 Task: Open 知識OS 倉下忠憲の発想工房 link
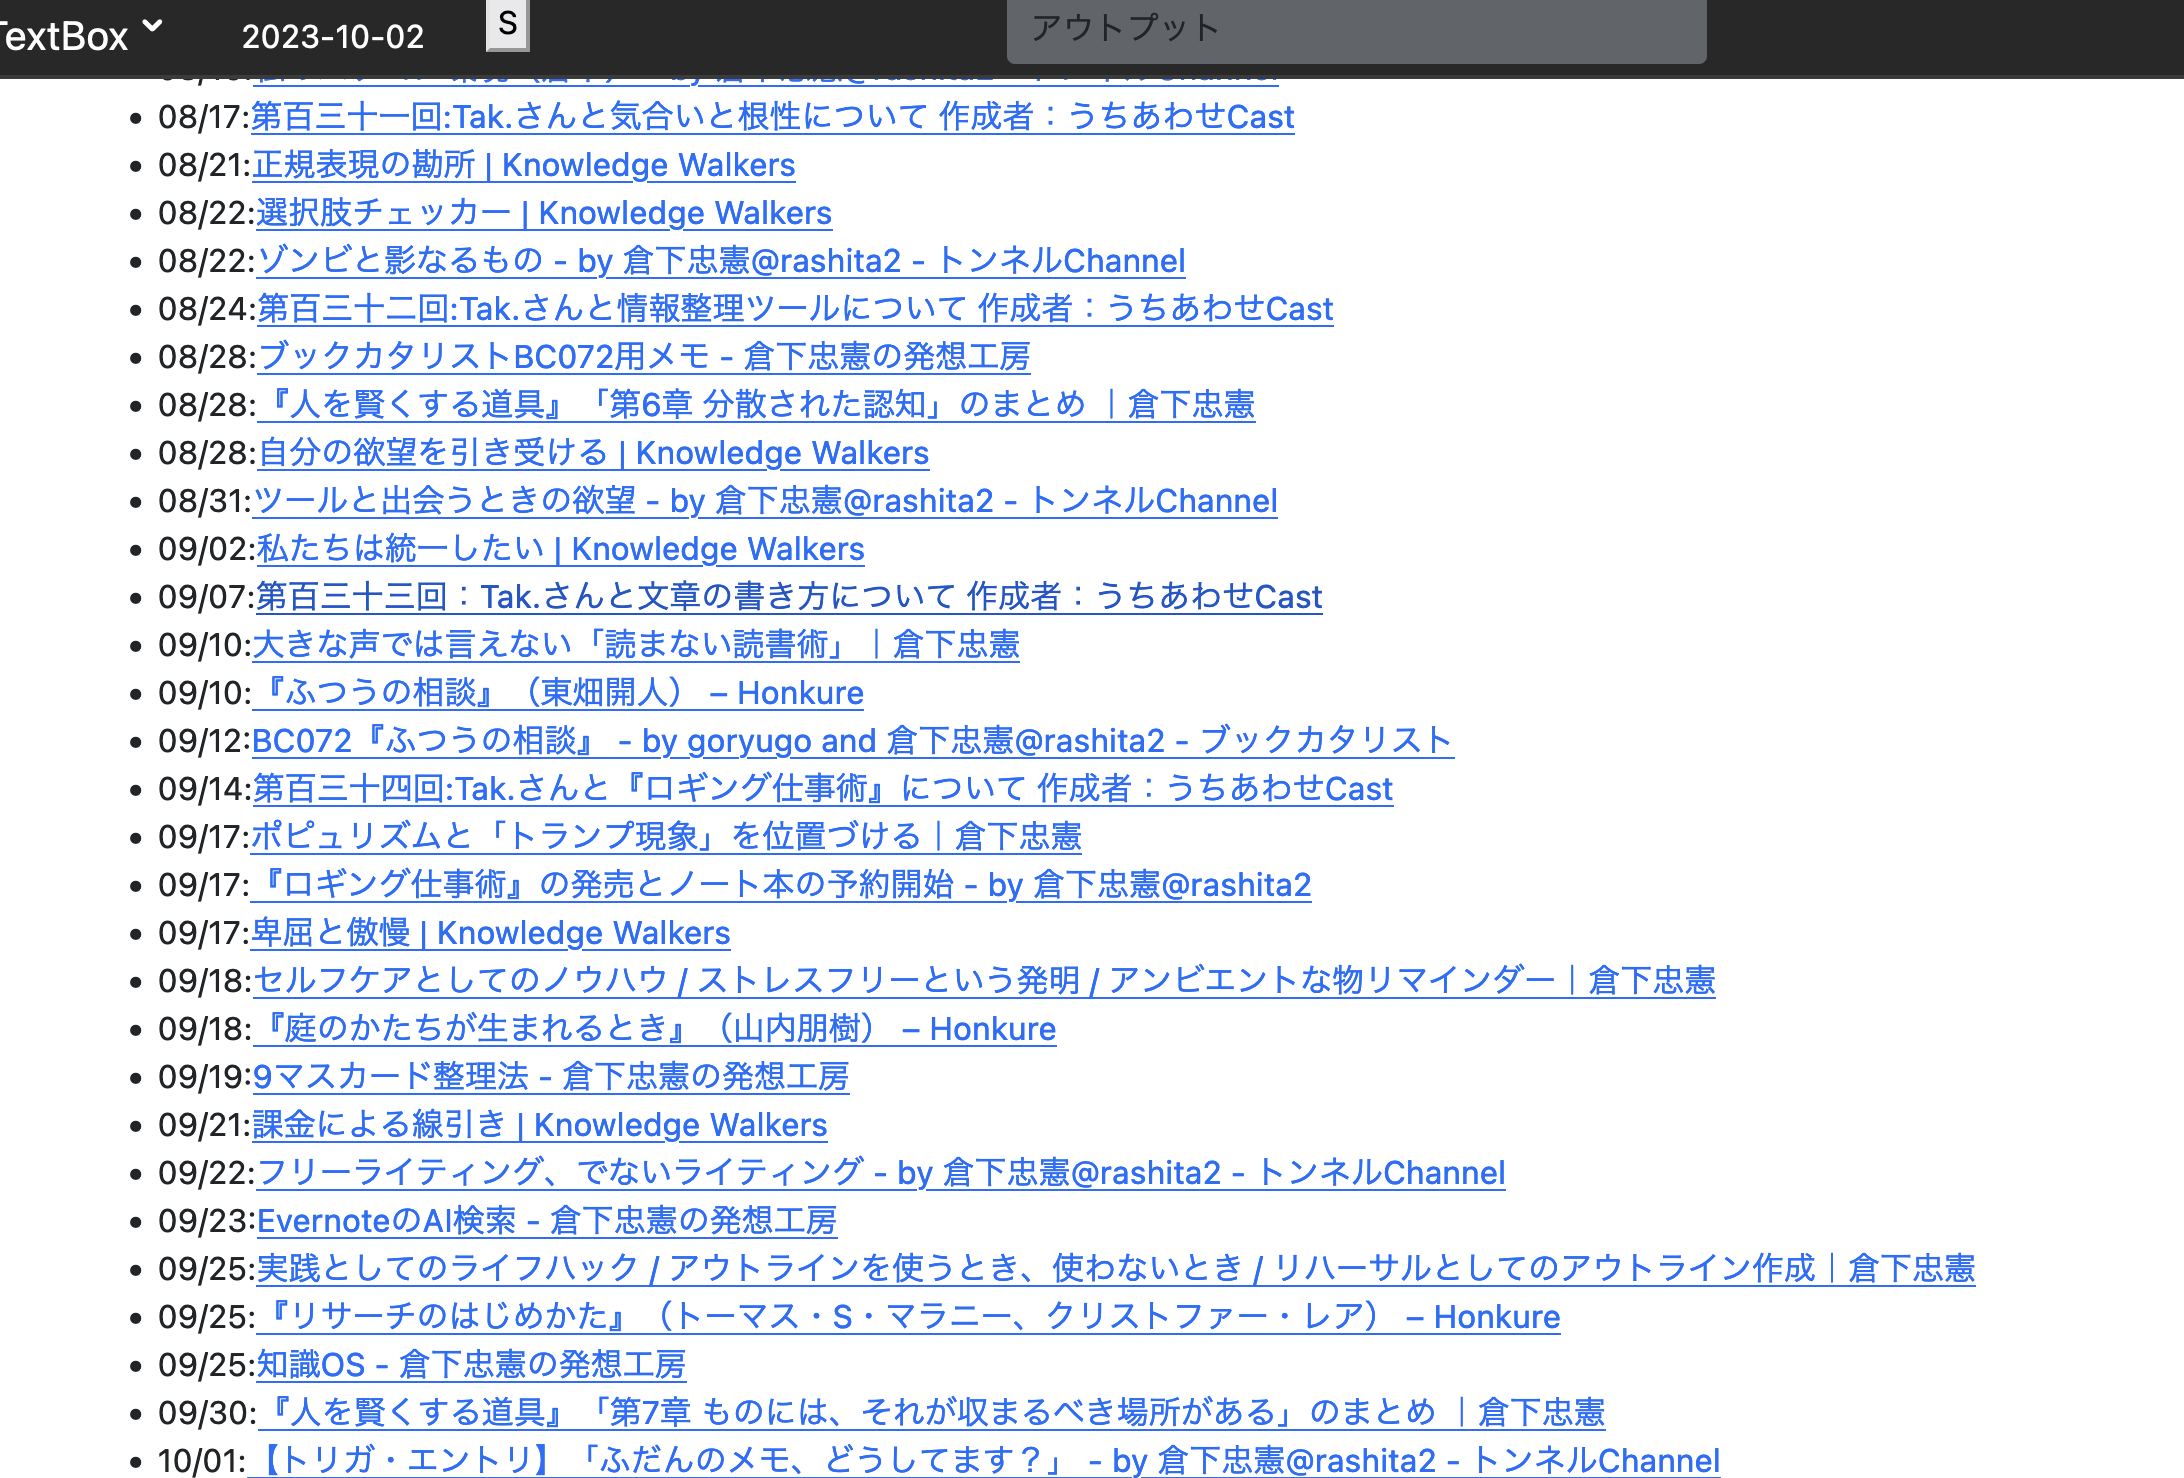(x=472, y=1364)
